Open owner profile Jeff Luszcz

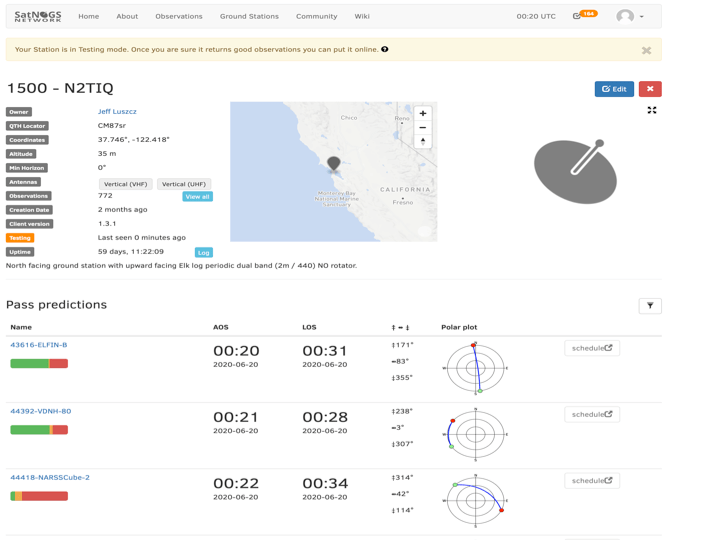coord(117,112)
